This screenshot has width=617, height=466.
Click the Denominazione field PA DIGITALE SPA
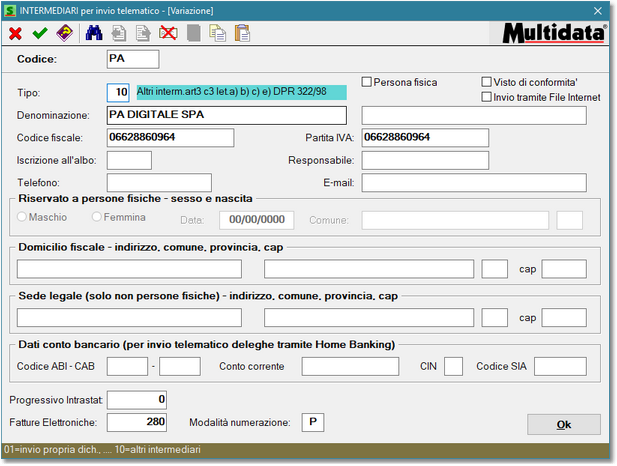227,115
